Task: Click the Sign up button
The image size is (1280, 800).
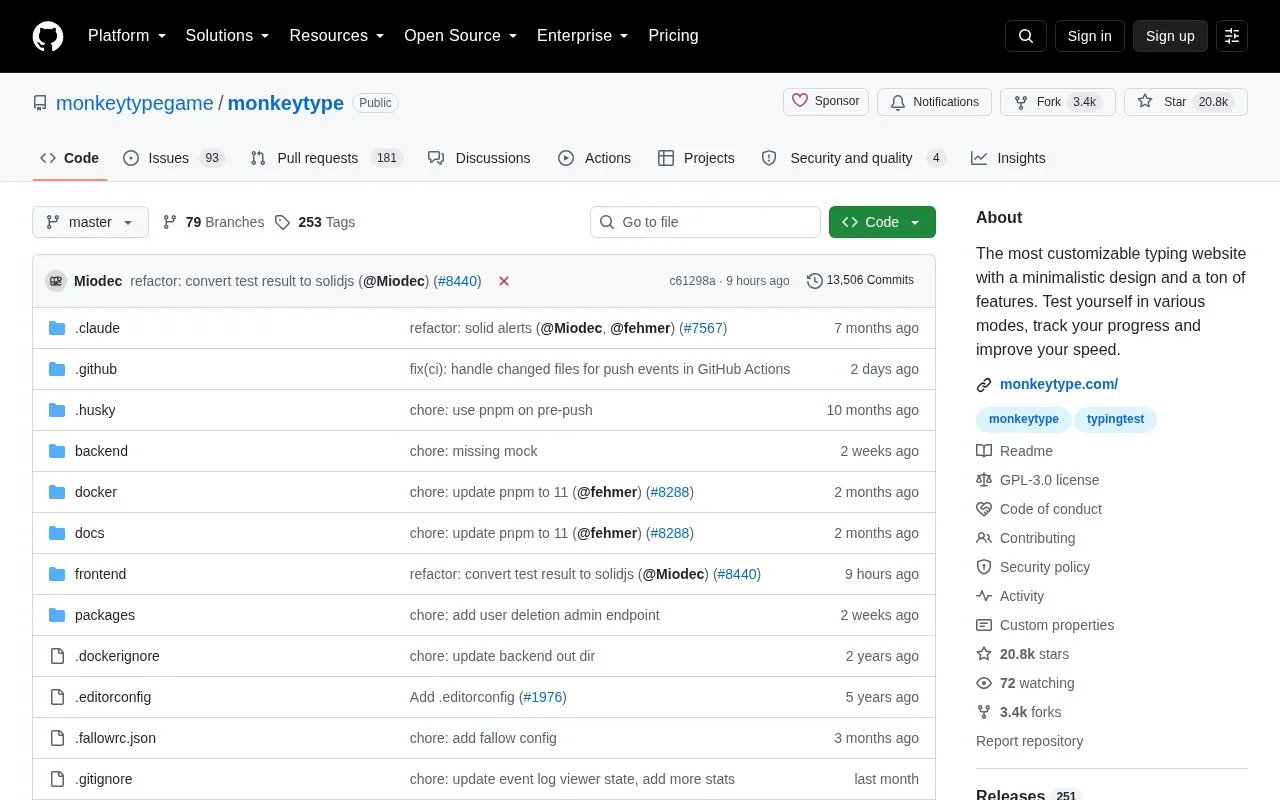Action: tap(1170, 36)
